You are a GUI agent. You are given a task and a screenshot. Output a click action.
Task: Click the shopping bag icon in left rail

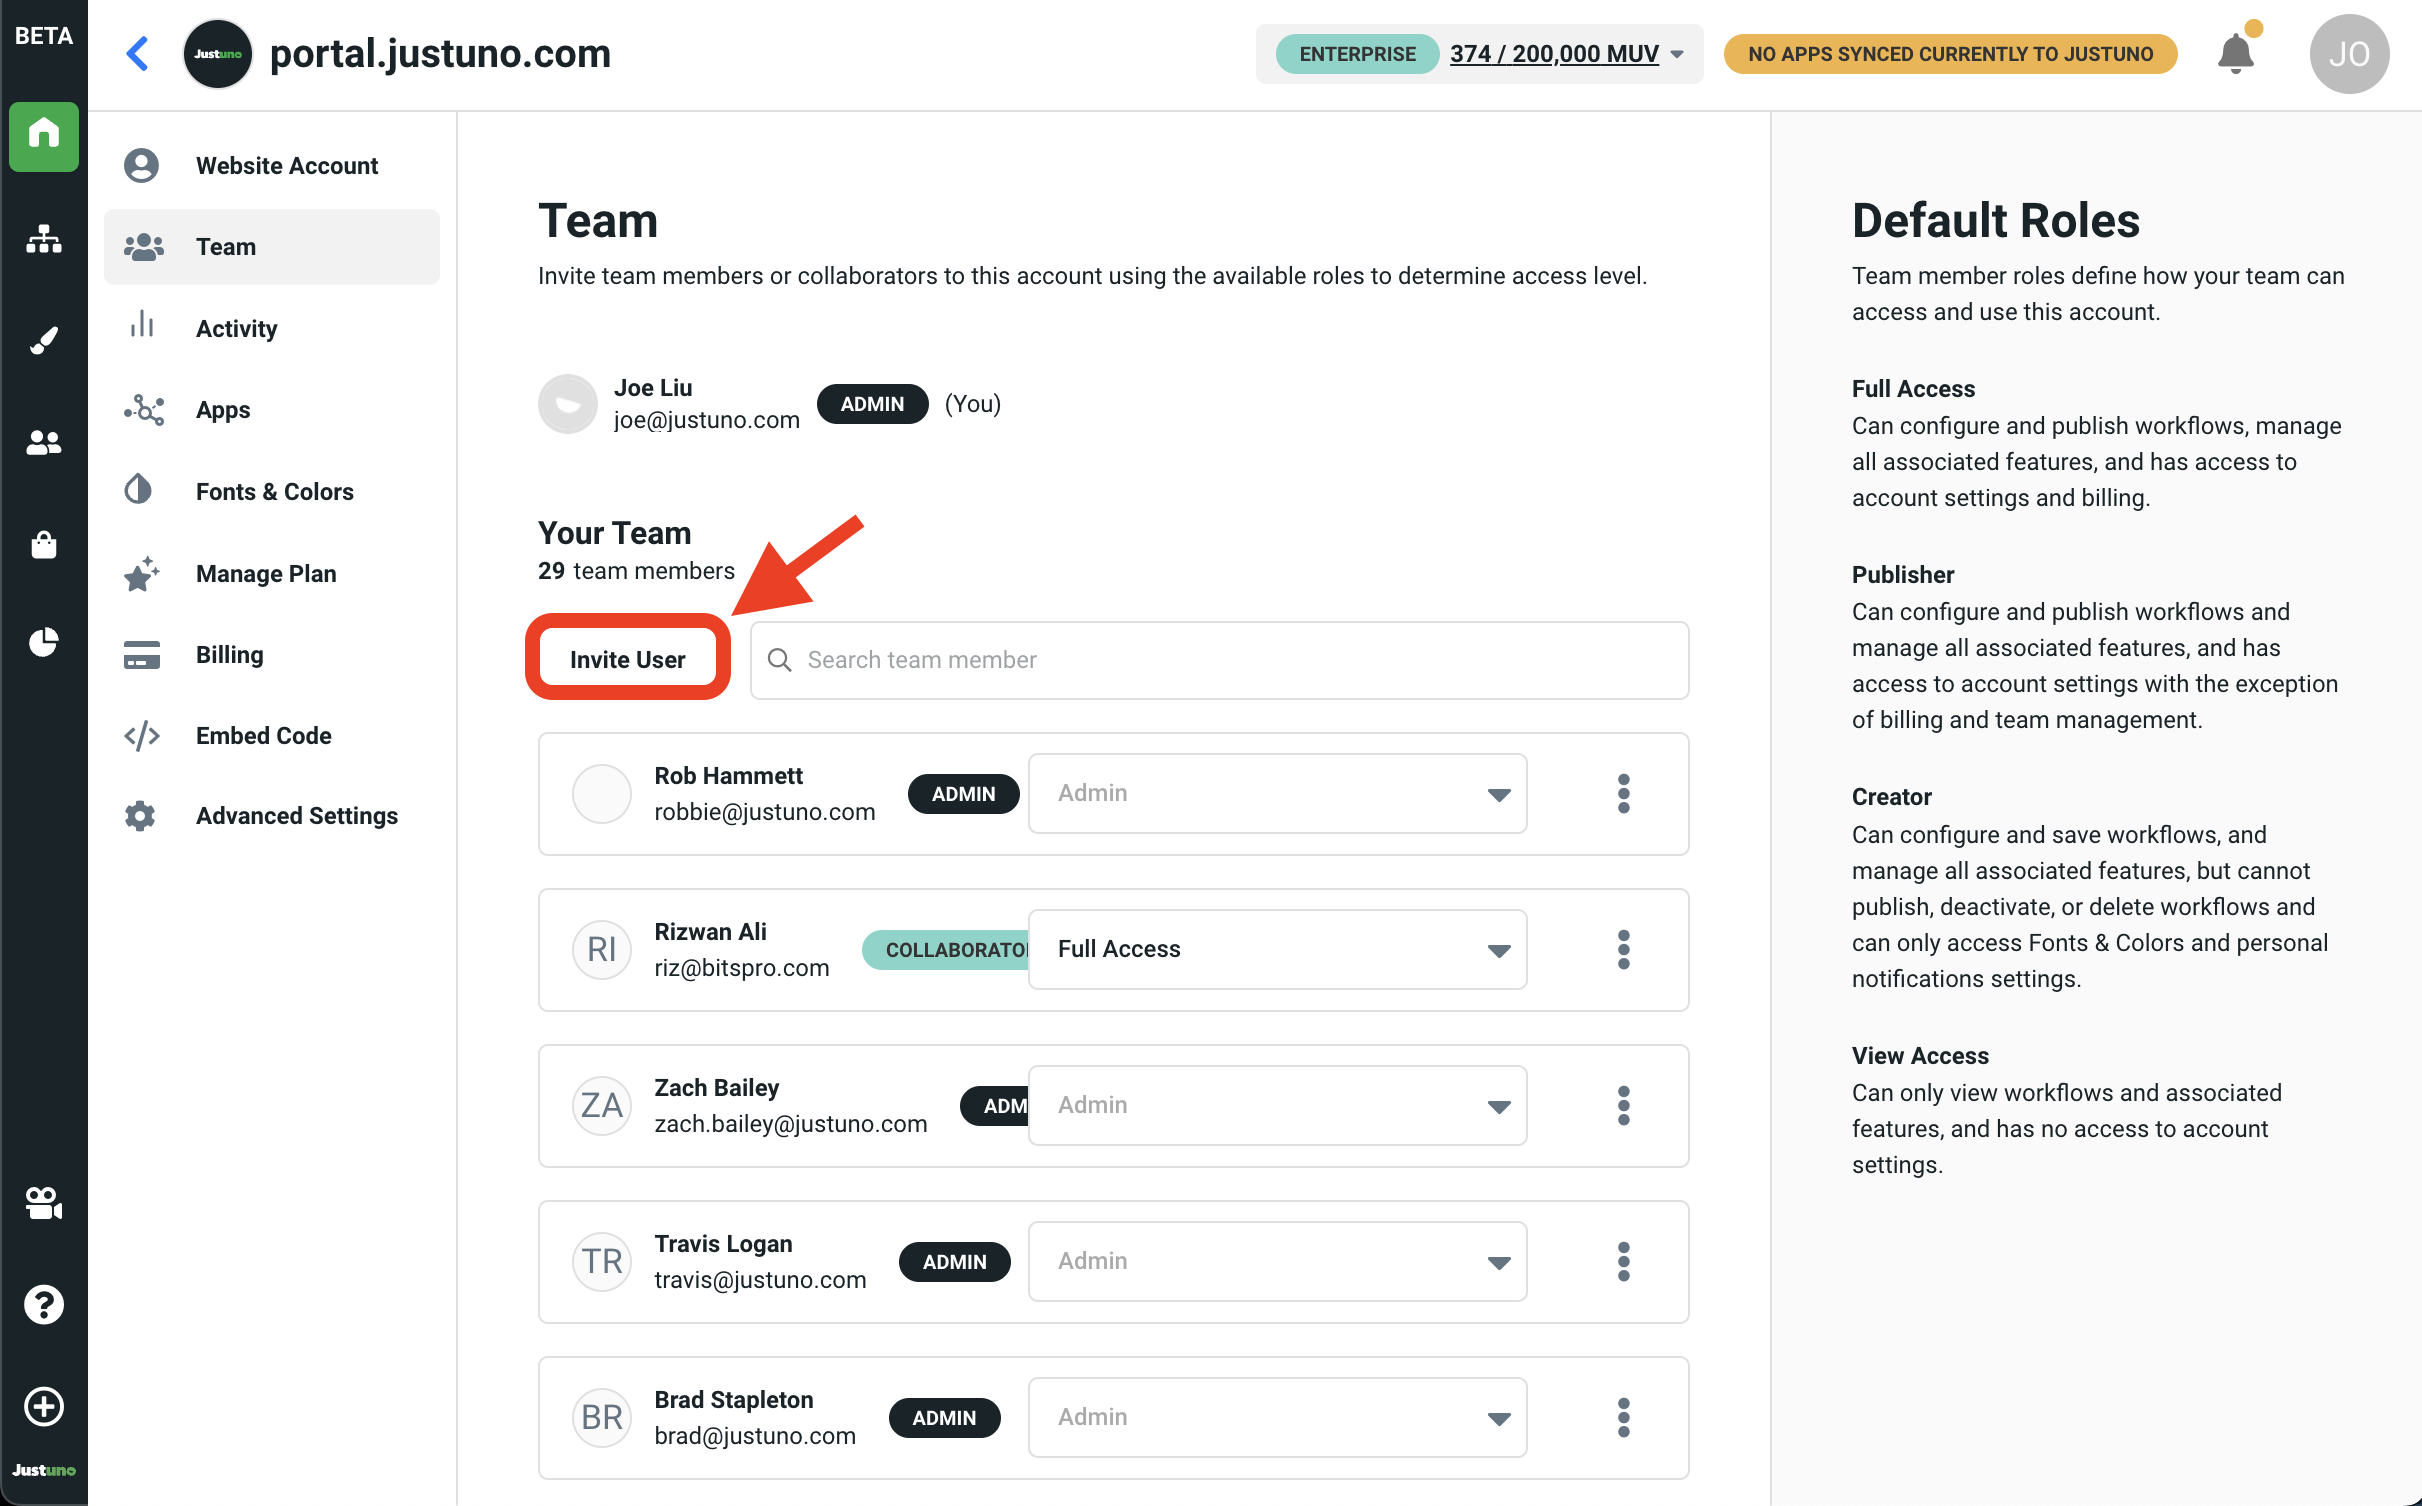pos(44,544)
